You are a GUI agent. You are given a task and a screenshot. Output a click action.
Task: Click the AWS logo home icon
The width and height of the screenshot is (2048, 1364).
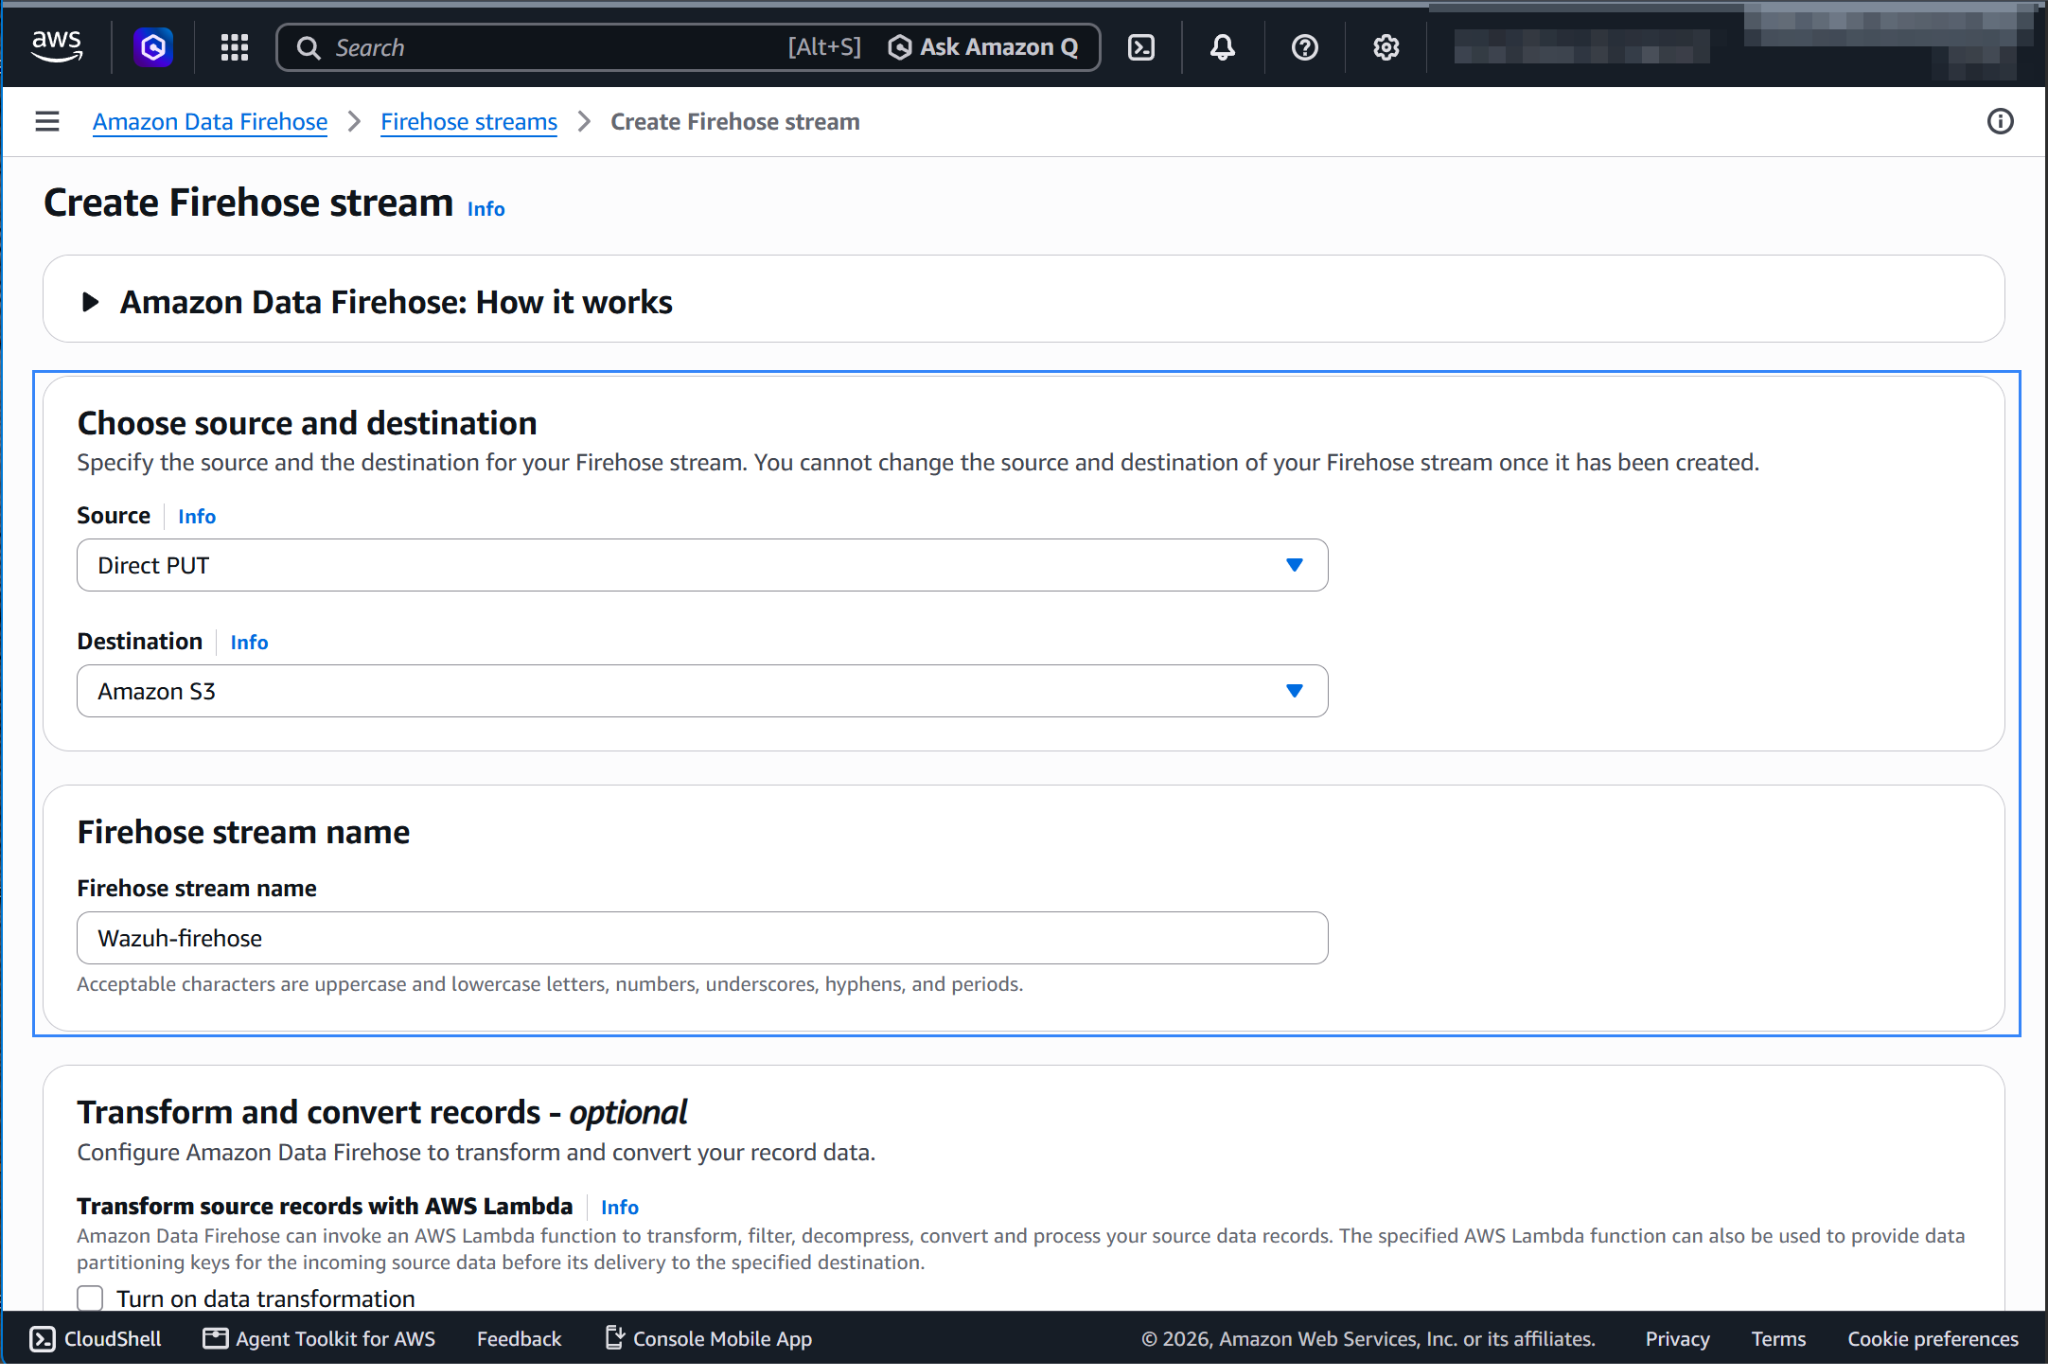(56, 47)
